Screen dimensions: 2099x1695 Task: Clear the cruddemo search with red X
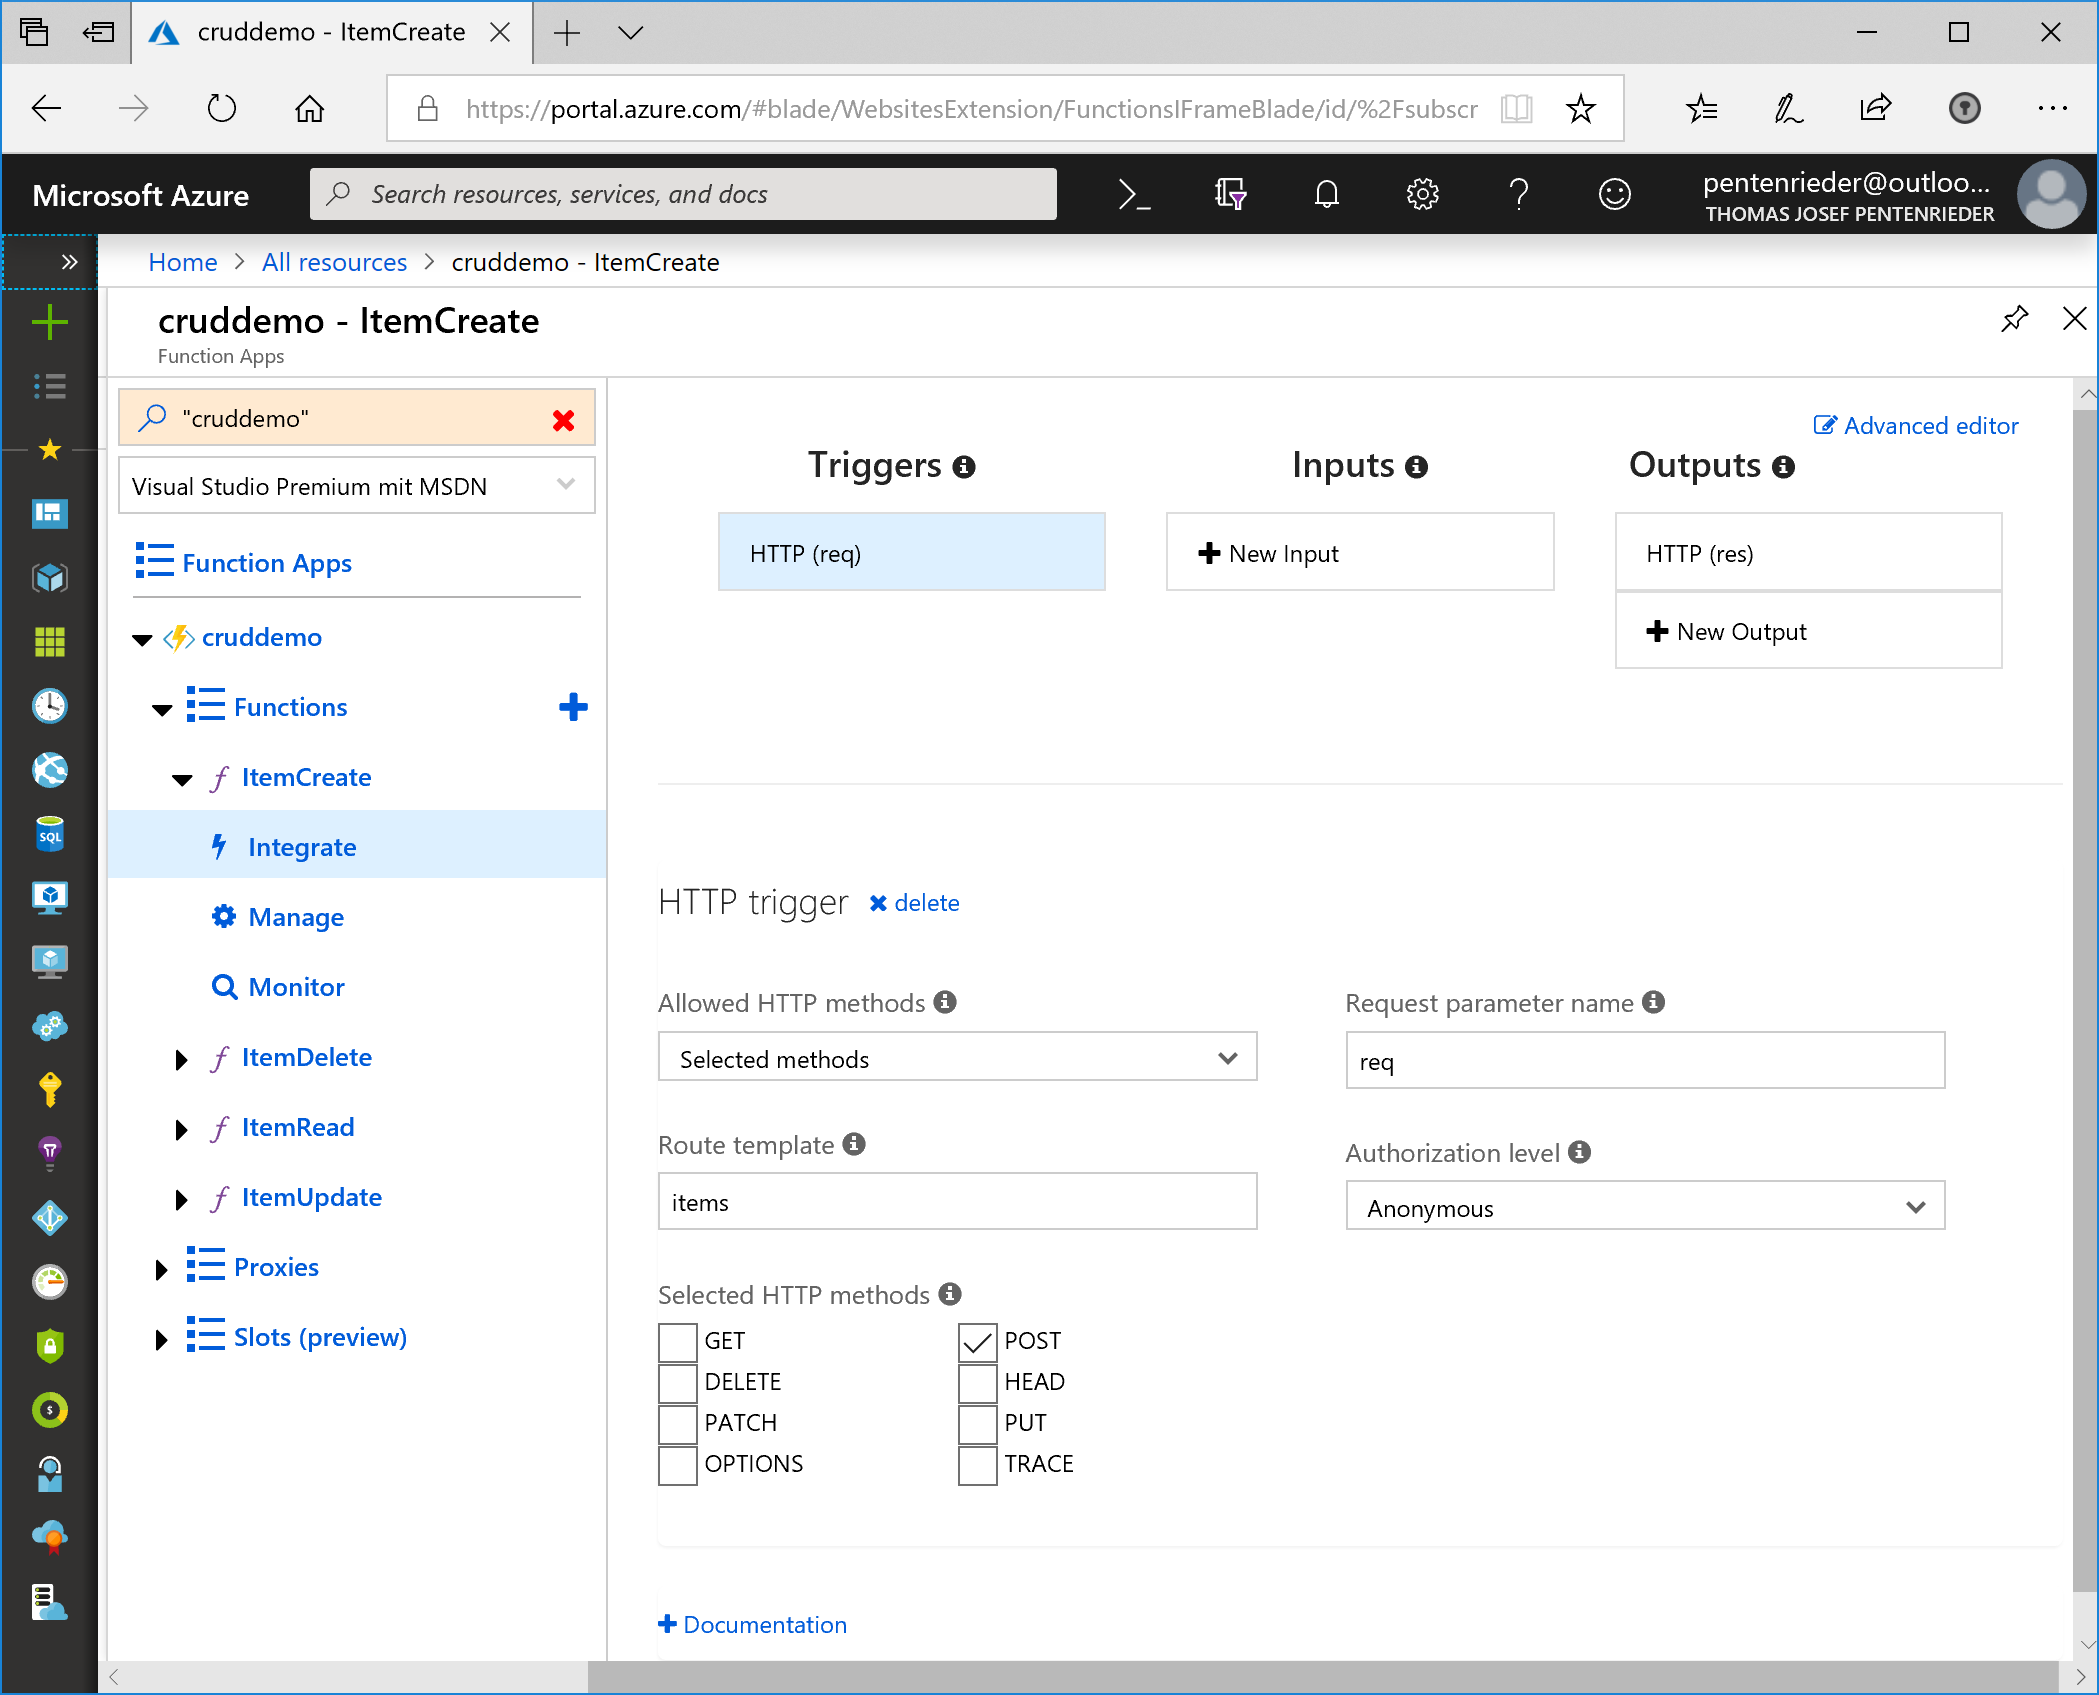(x=564, y=420)
